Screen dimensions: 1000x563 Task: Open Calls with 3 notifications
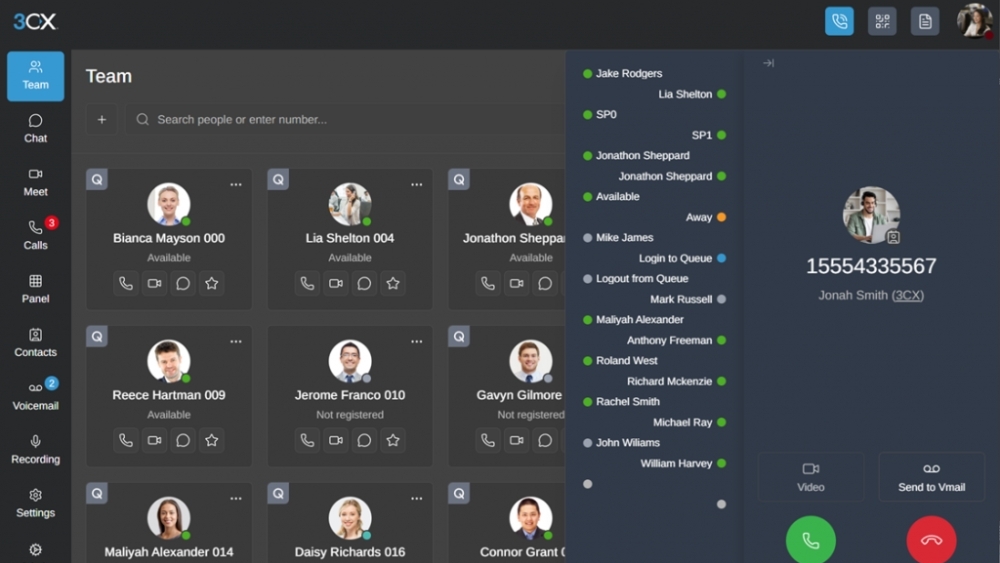pyautogui.click(x=36, y=235)
